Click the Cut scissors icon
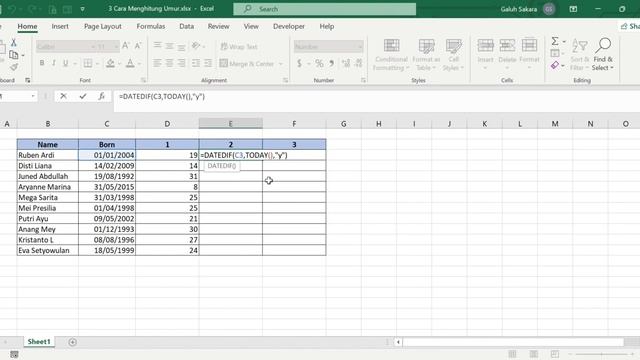640x360 pixels. tap(13, 42)
